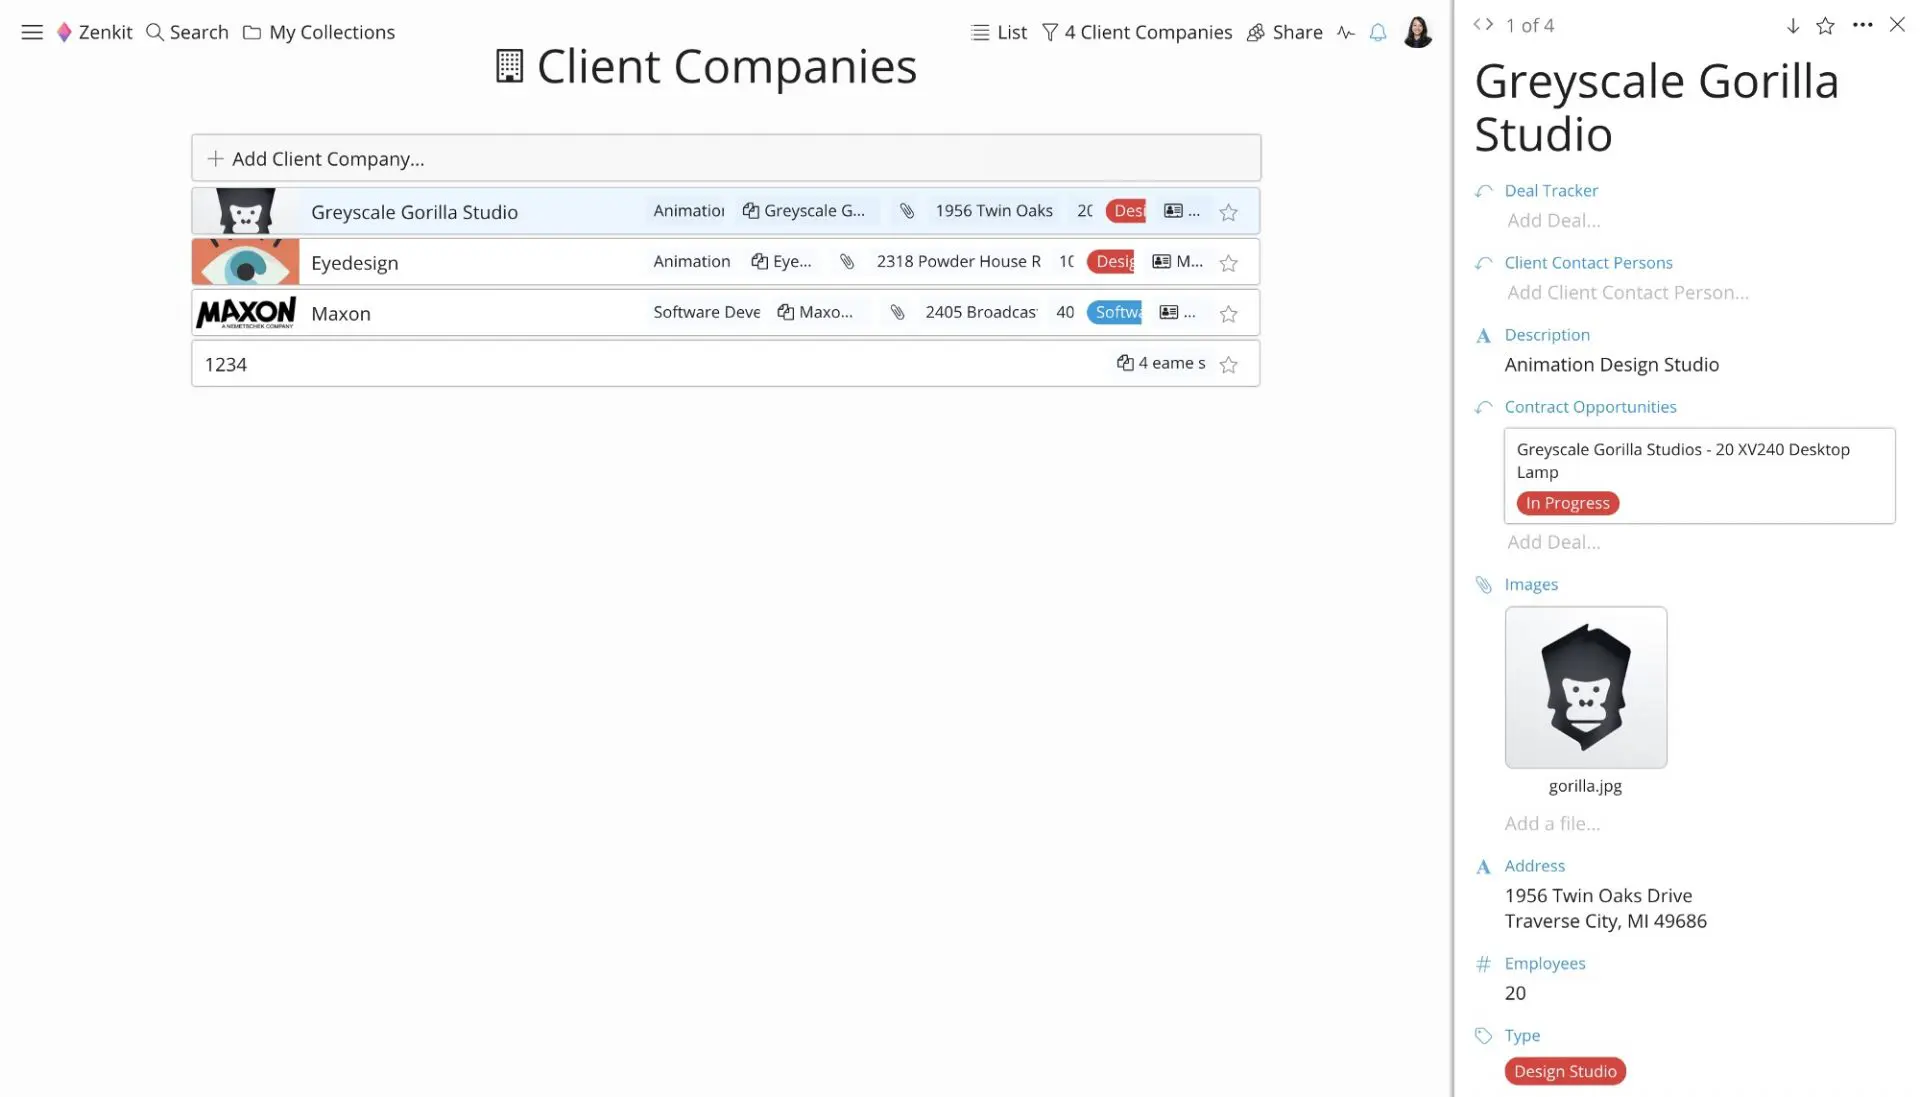Click Add Deal under Deal Tracker
1920x1097 pixels.
point(1553,220)
